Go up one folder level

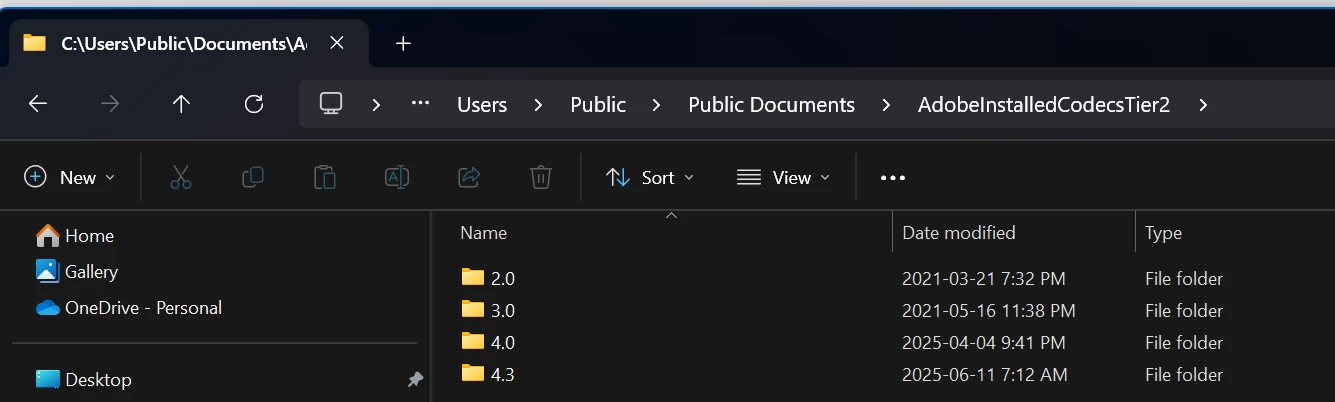tap(181, 104)
